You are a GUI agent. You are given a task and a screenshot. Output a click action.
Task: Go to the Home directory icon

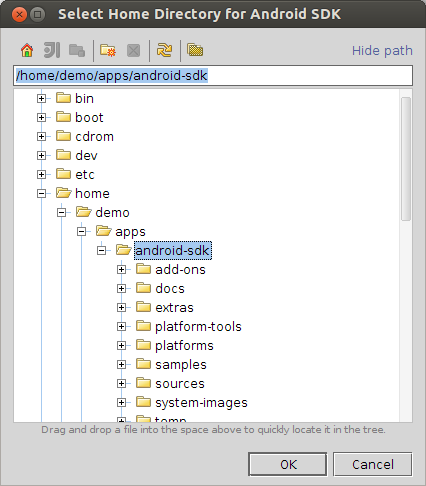coord(27,51)
